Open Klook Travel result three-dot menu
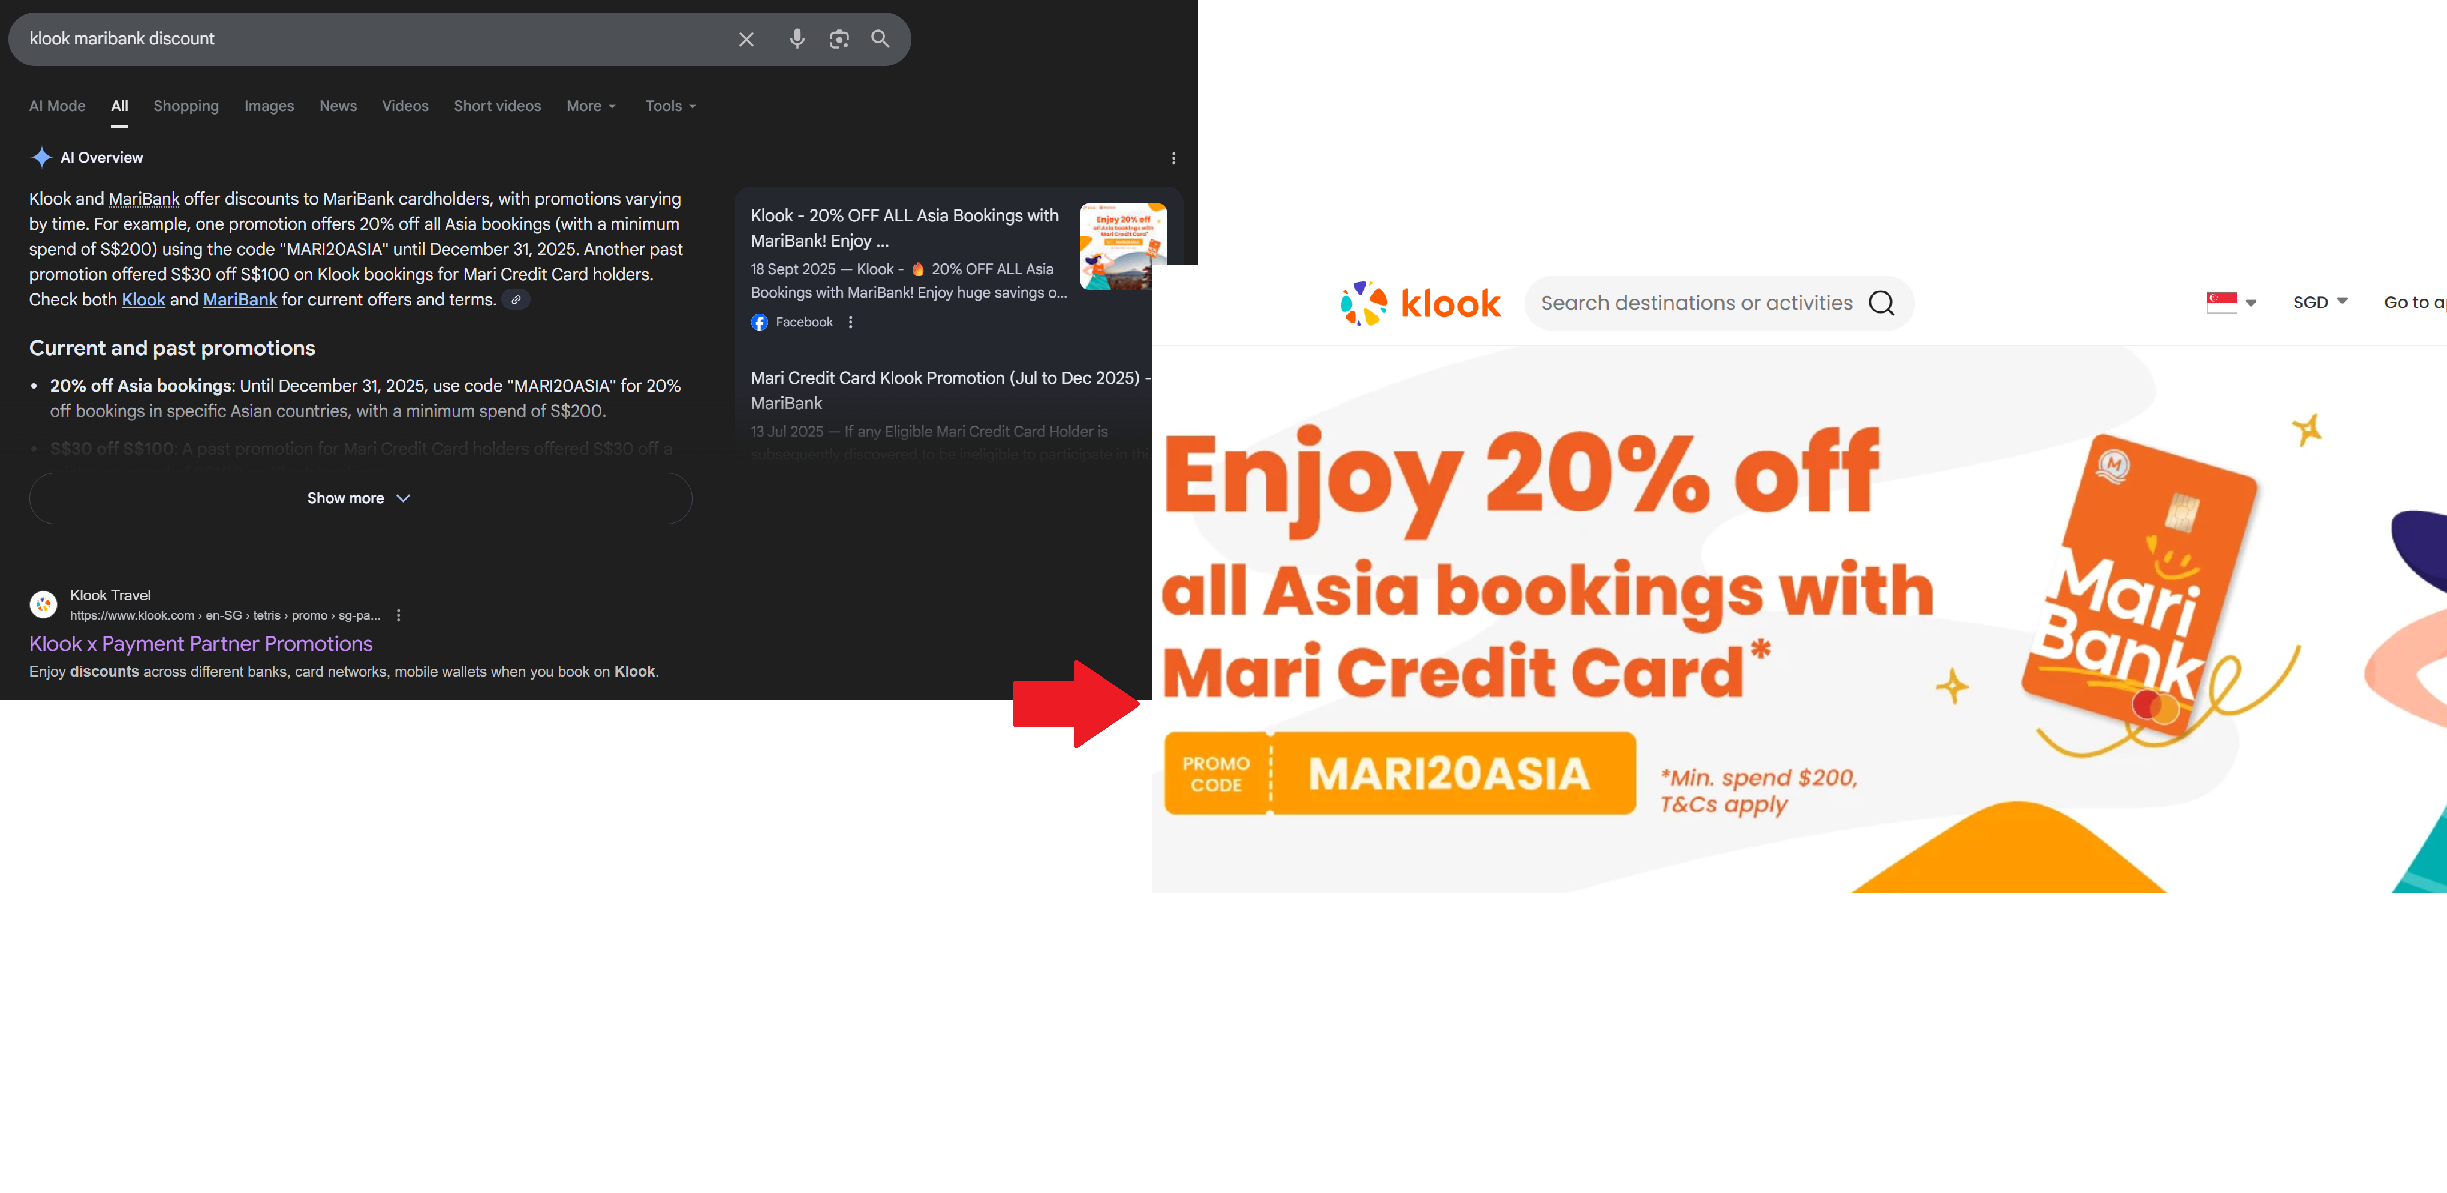 coord(399,616)
